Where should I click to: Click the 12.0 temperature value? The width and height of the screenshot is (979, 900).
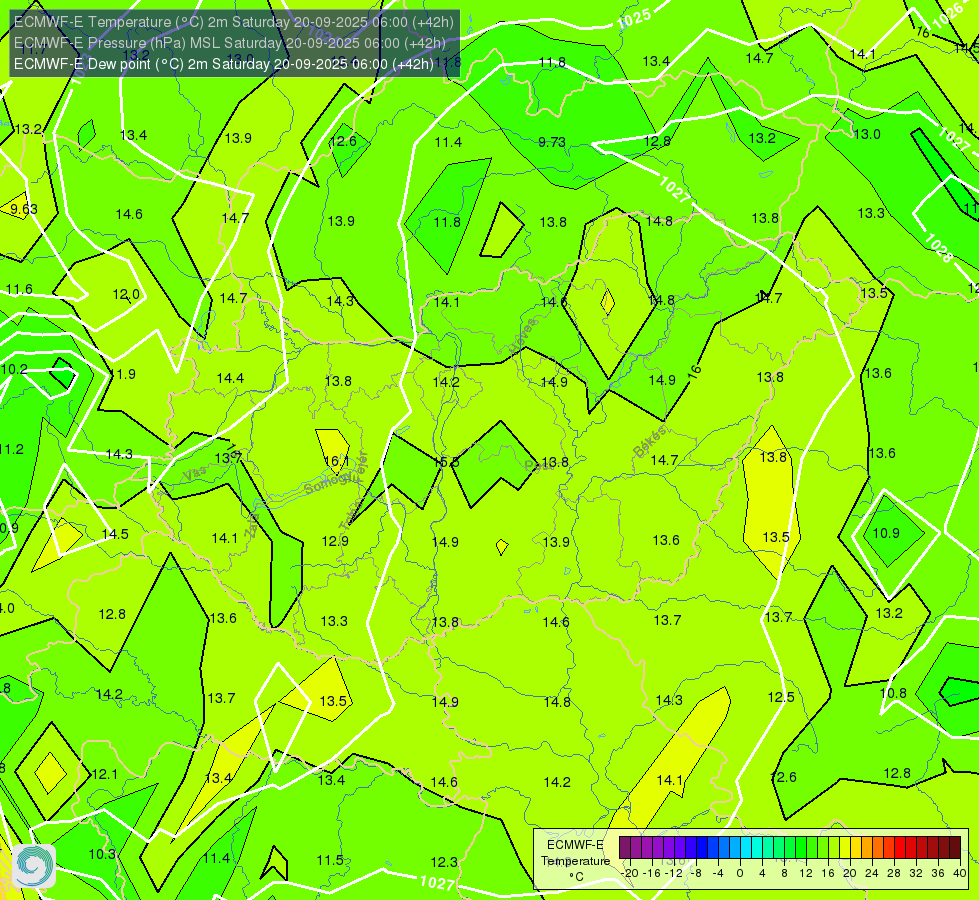(x=126, y=294)
